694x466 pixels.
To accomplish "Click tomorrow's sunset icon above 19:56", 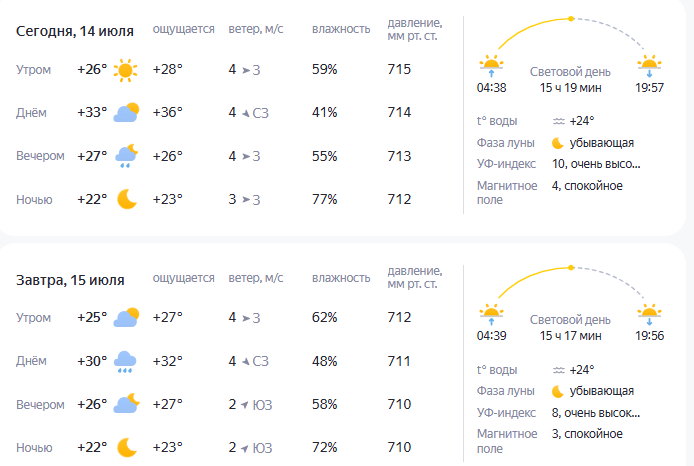I will point(649,314).
